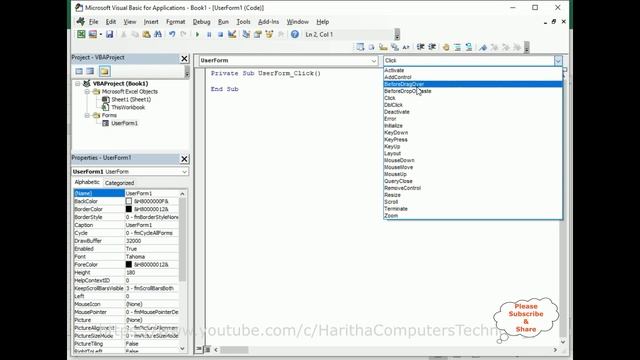Switch to Categorized properties tab

point(119,183)
